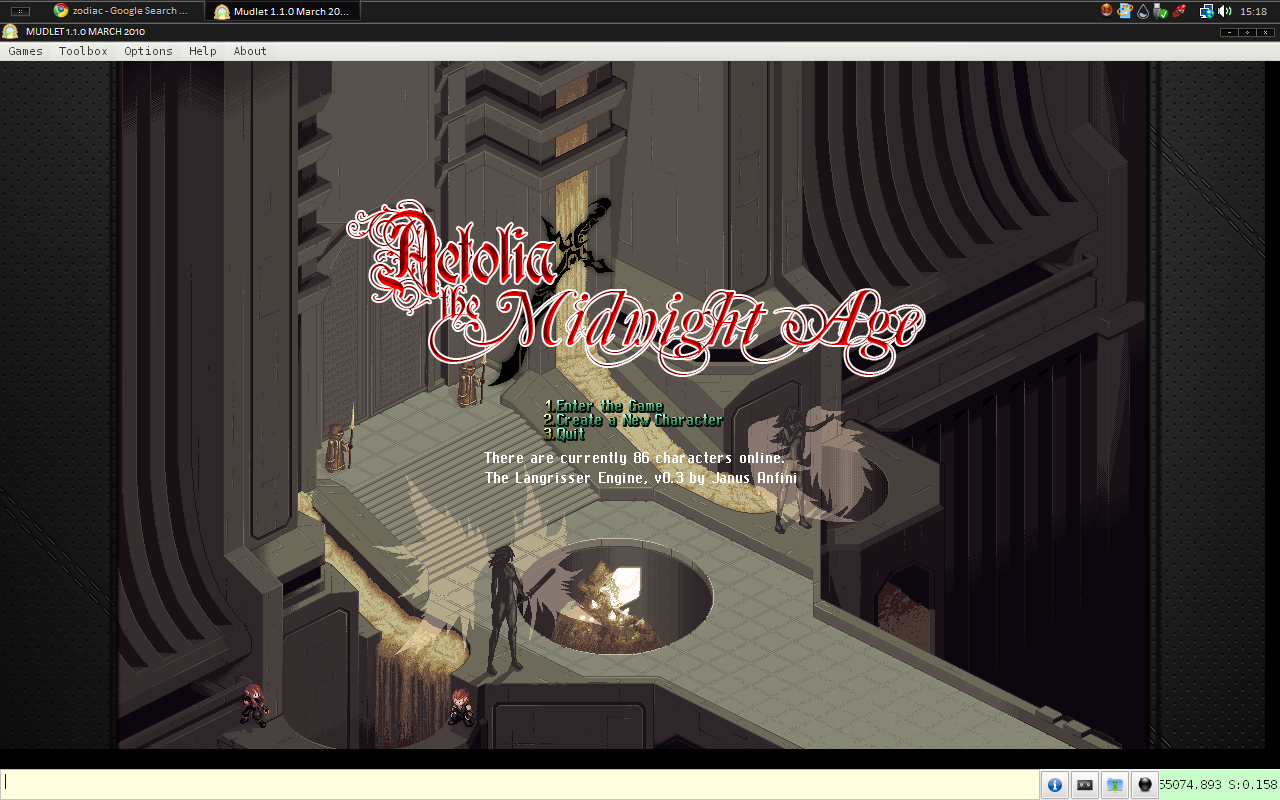Image resolution: width=1280 pixels, height=800 pixels.
Task: Click 'The Langrisser Engine' credit line
Action: click(641, 478)
